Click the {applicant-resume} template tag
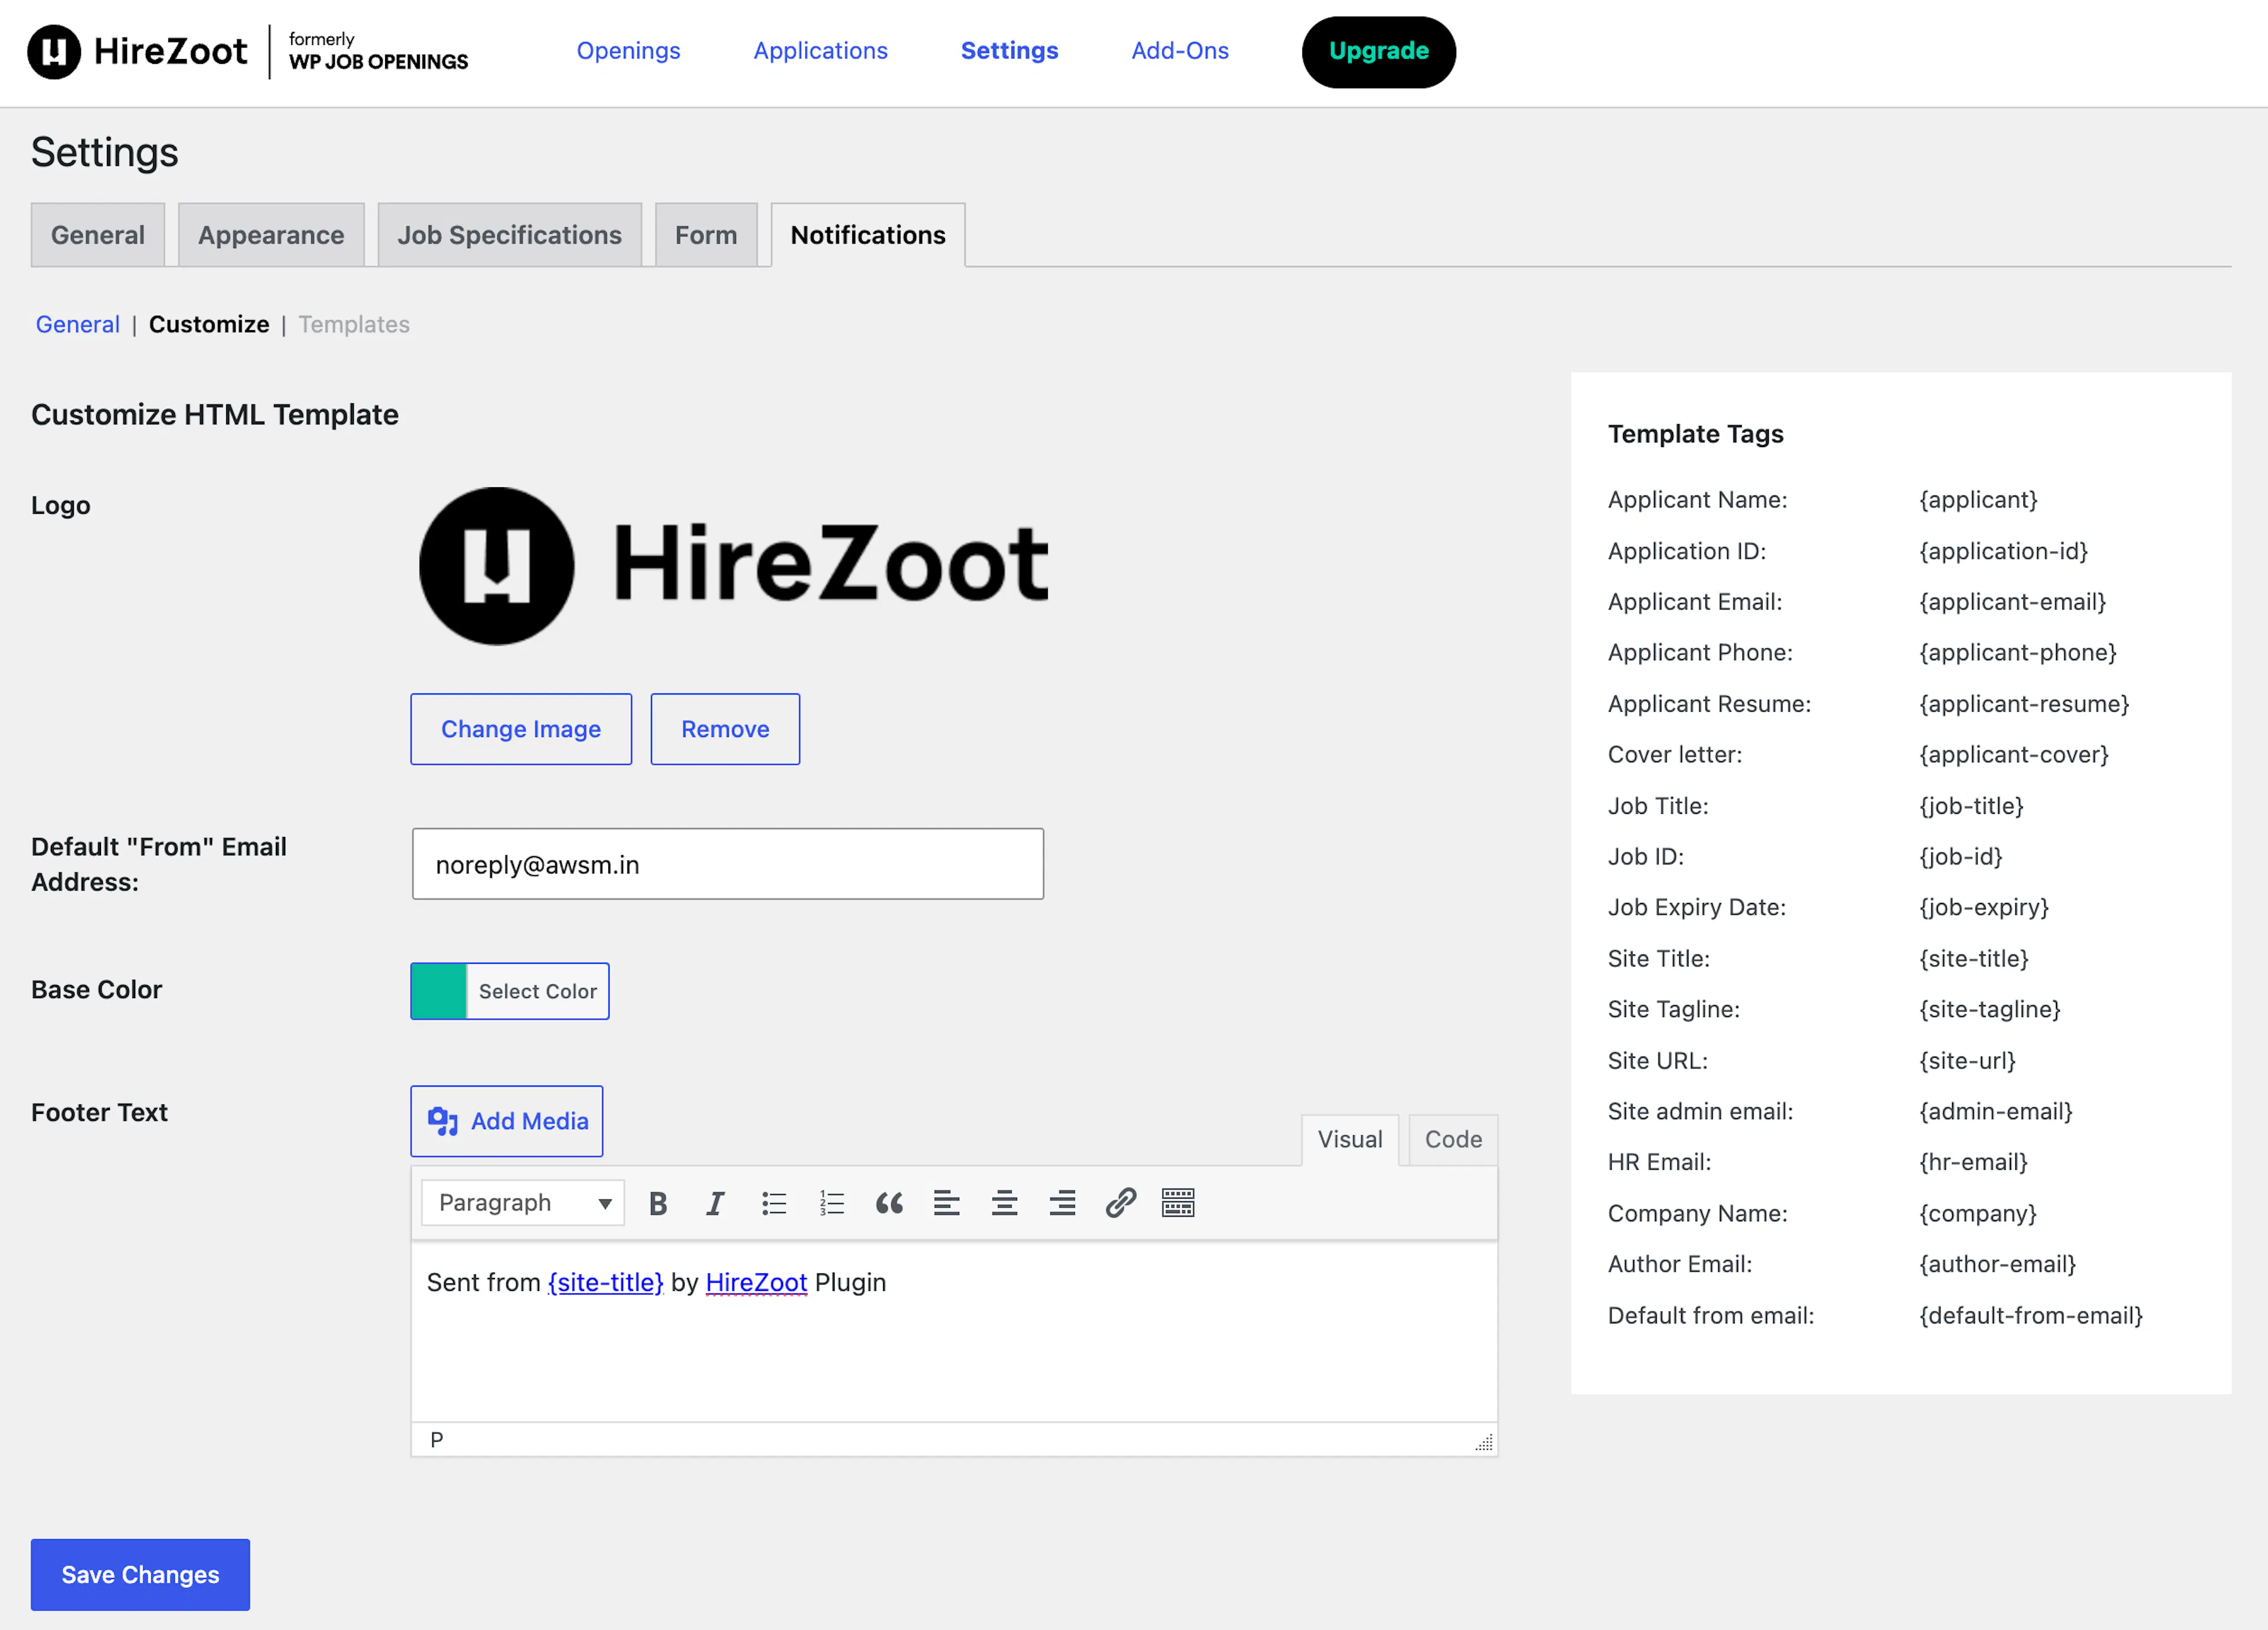The width and height of the screenshot is (2268, 1630). 2024,704
